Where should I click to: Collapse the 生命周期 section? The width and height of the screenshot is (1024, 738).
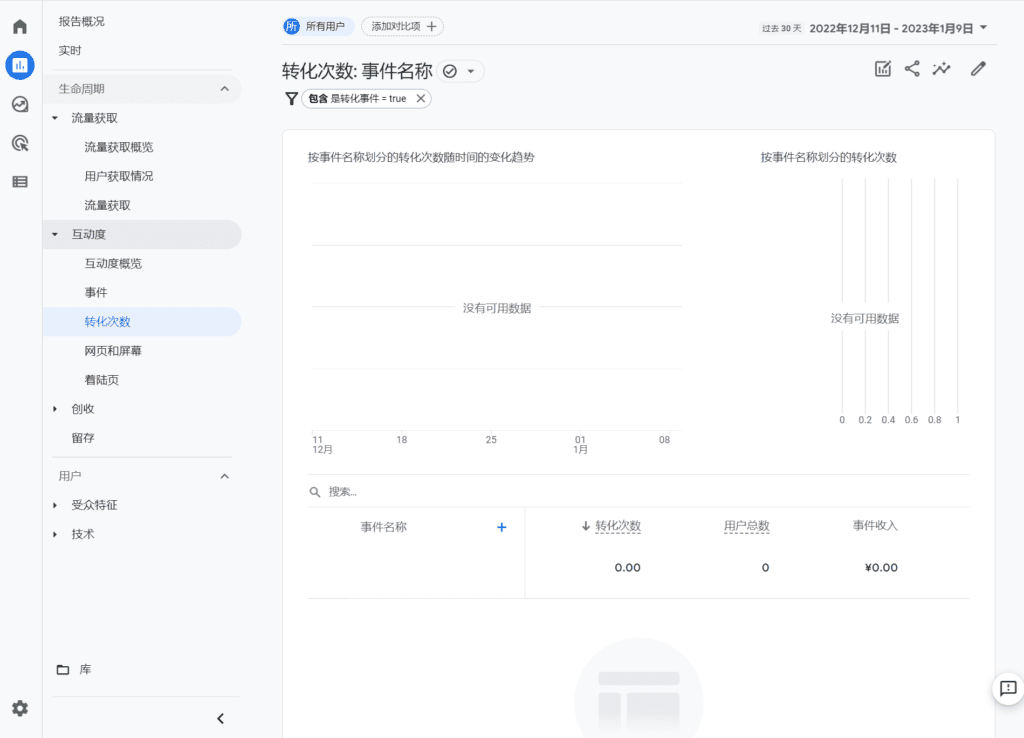[x=225, y=89]
